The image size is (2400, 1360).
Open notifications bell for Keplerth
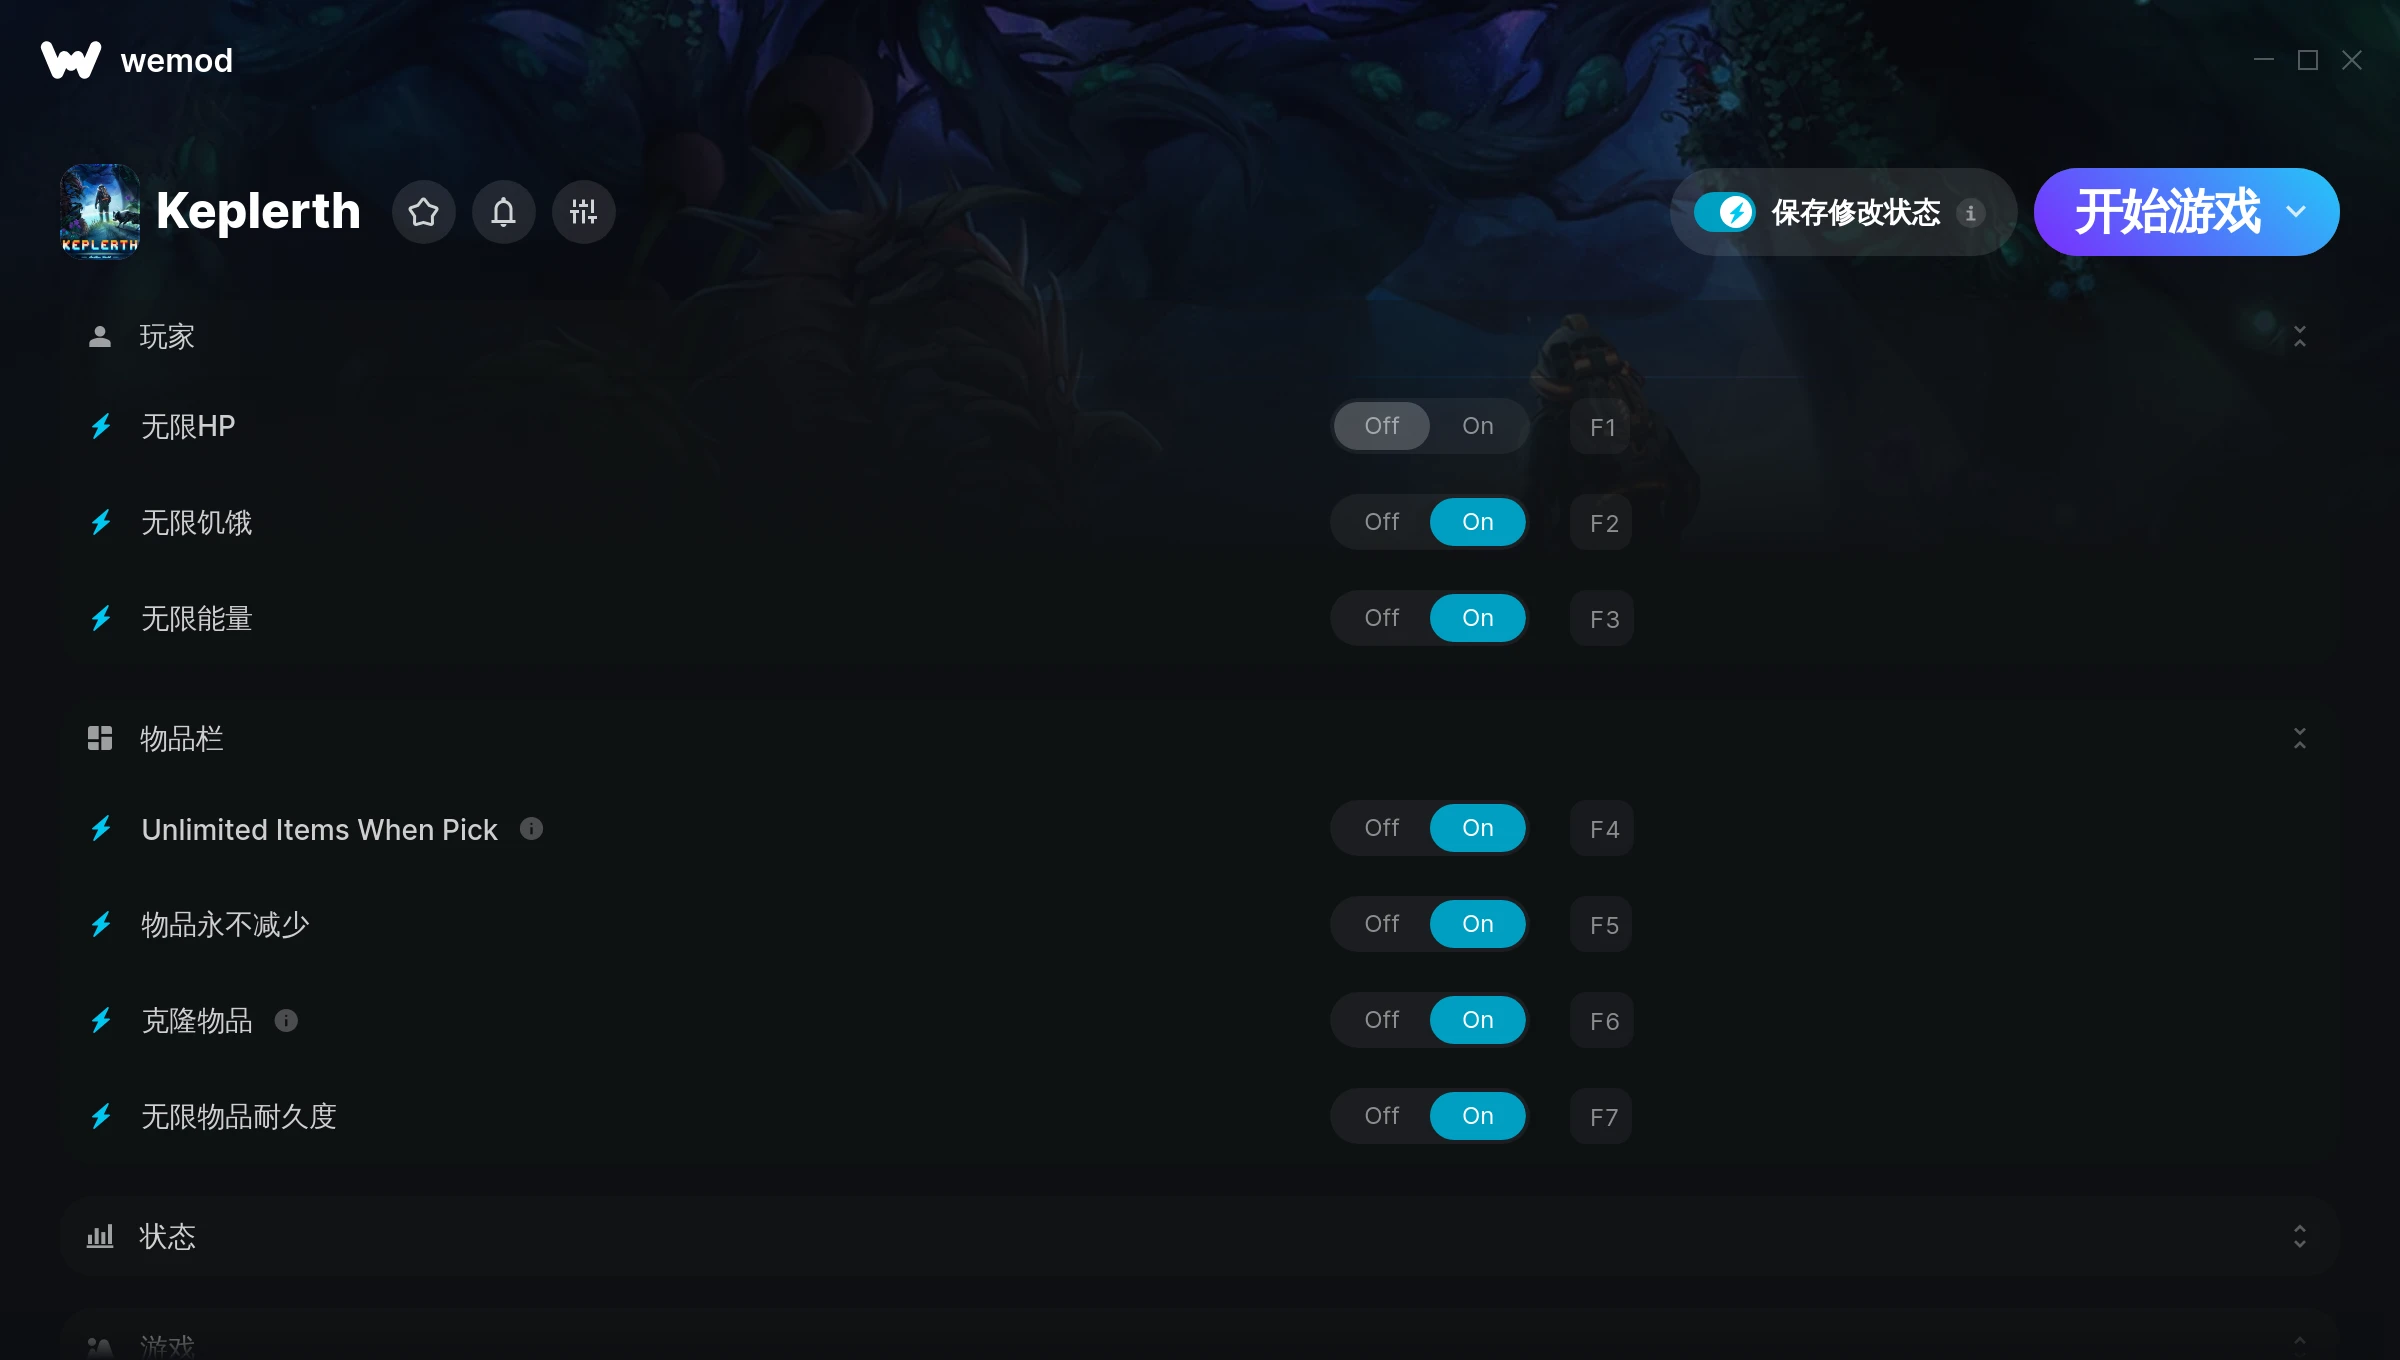coord(503,212)
